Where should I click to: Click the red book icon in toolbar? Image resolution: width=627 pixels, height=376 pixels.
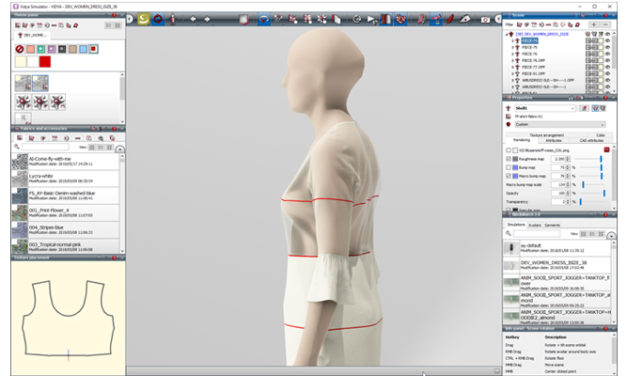[x=386, y=19]
